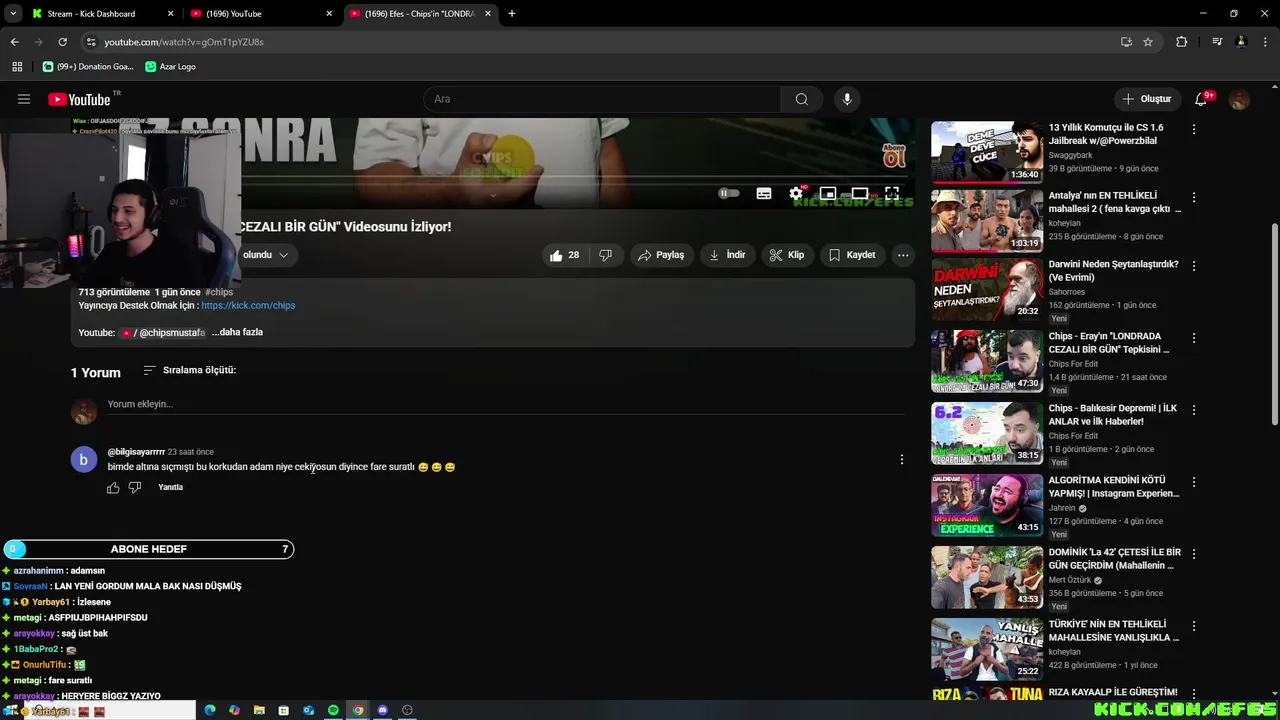Bookmark this page with the star icon

tap(1148, 42)
